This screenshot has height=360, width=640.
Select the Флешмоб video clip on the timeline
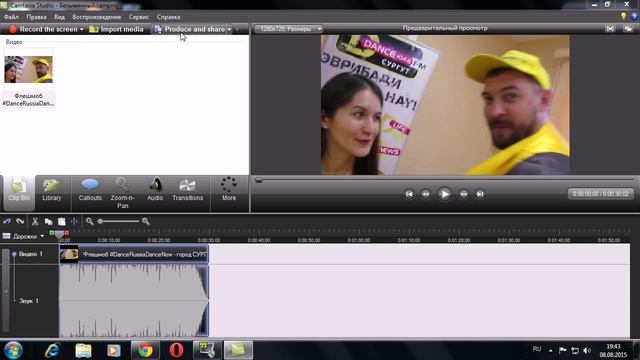click(134, 254)
